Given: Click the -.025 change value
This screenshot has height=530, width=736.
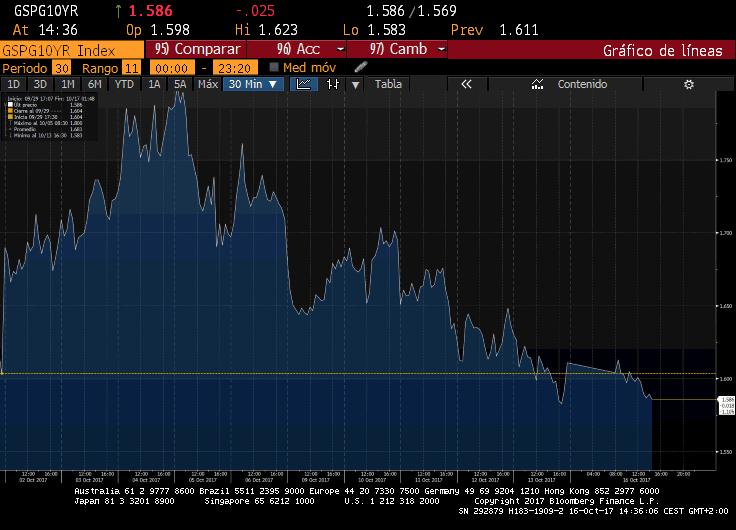Looking at the screenshot, I should click(255, 11).
